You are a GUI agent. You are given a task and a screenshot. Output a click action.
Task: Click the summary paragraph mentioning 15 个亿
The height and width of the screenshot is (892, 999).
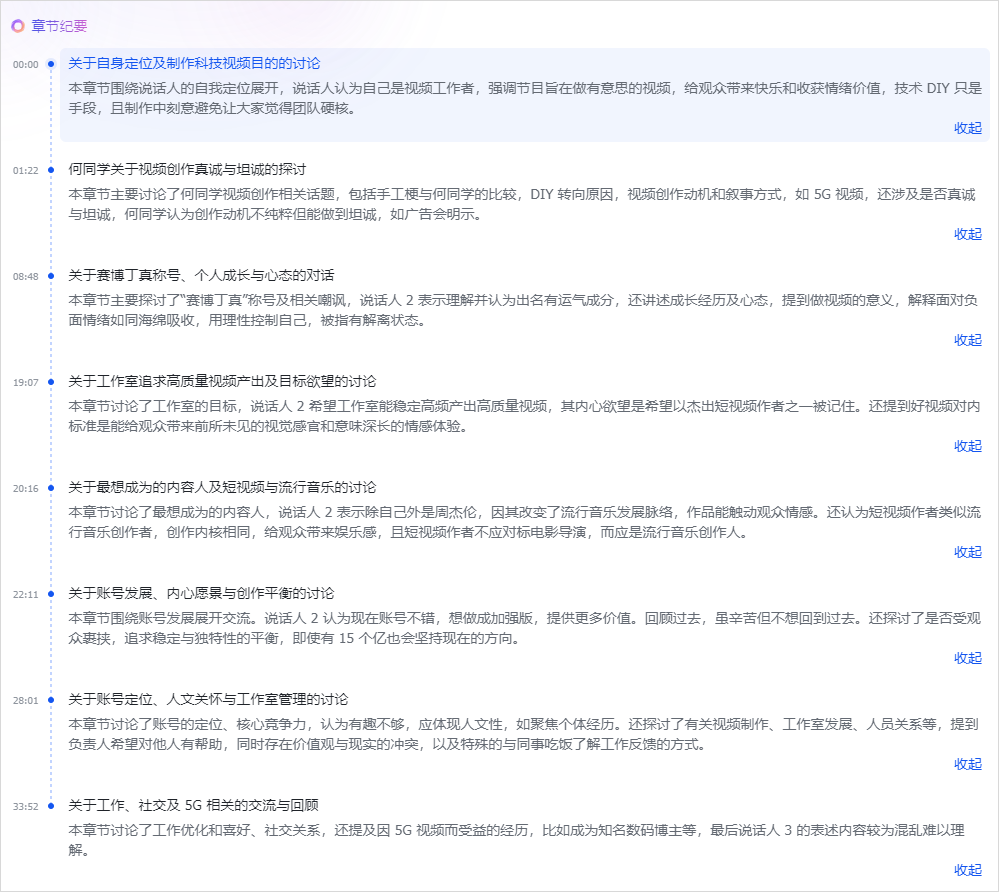[x=525, y=628]
